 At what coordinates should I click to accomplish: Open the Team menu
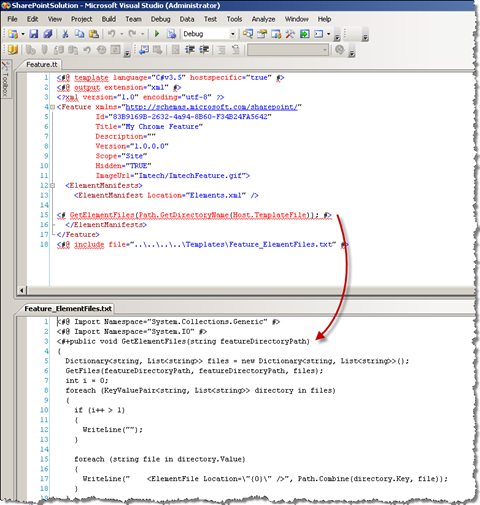tap(133, 19)
